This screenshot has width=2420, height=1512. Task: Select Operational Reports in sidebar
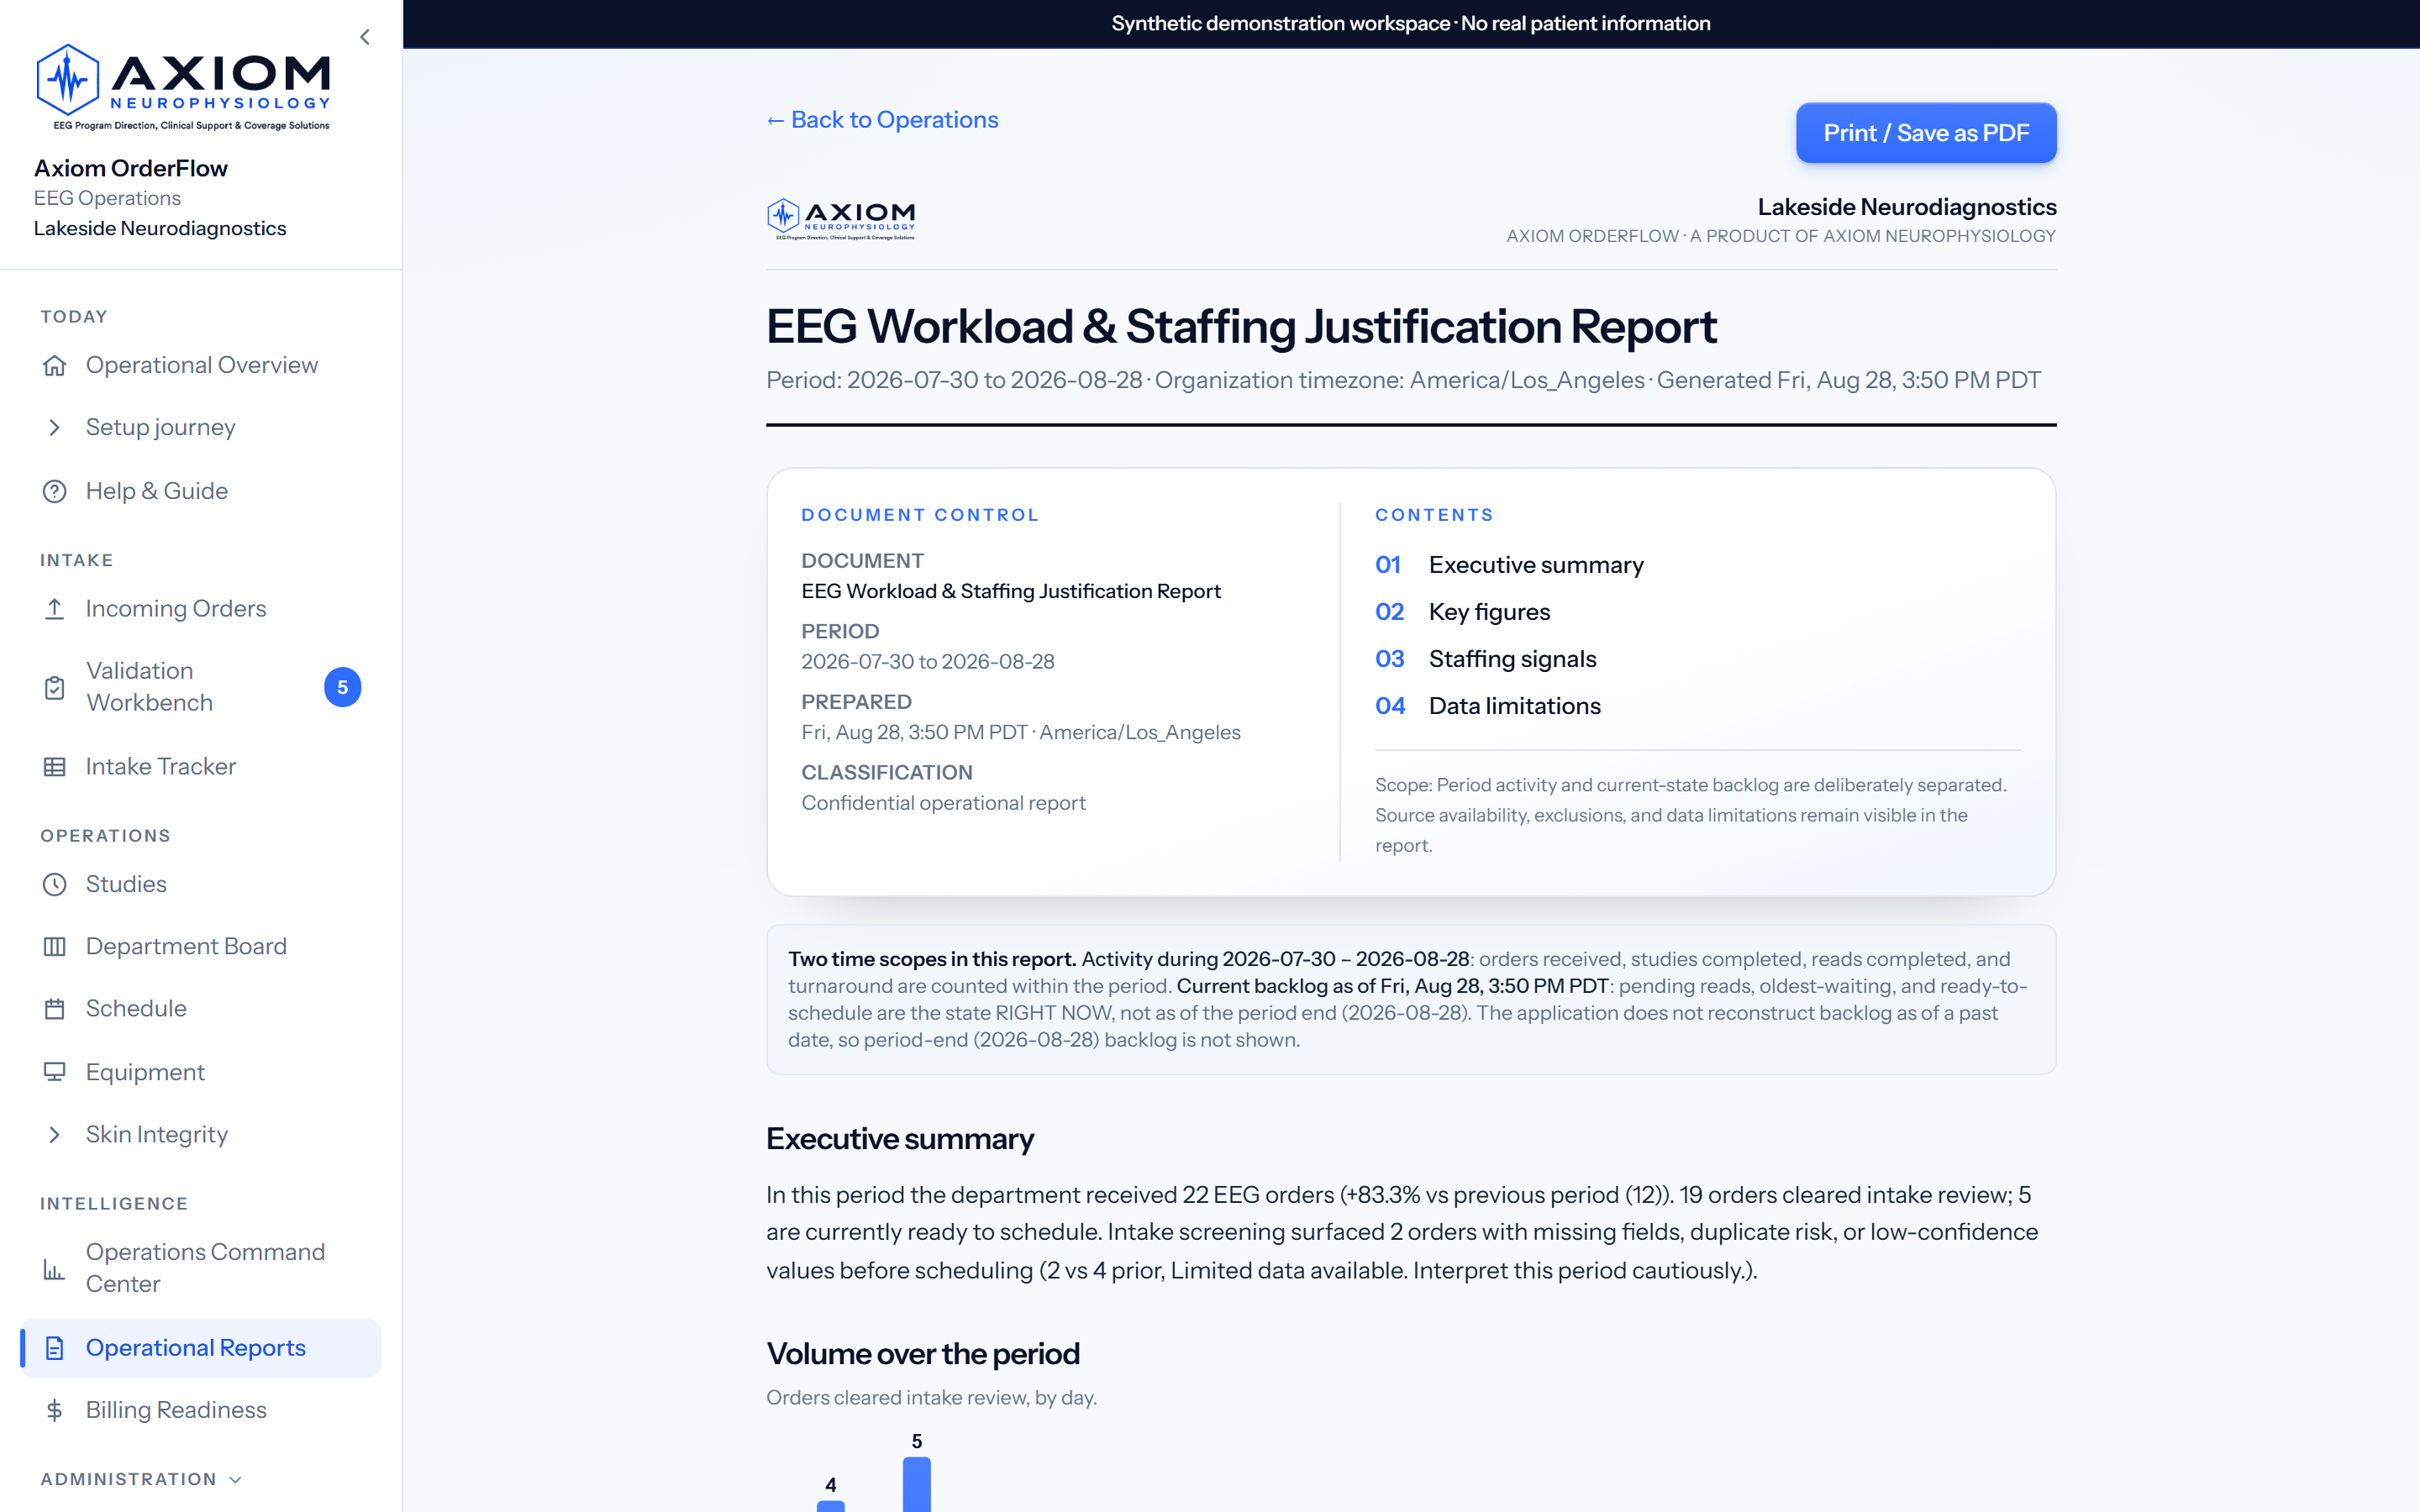point(201,1348)
